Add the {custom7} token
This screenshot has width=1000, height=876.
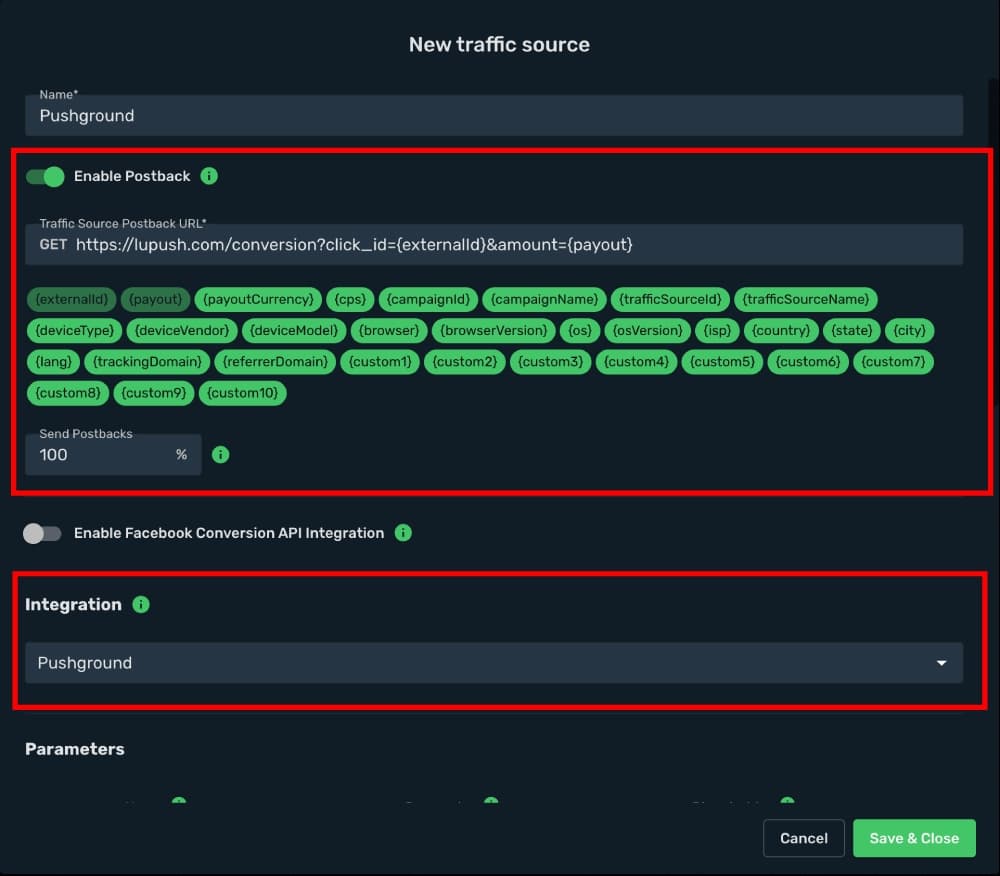(x=893, y=362)
